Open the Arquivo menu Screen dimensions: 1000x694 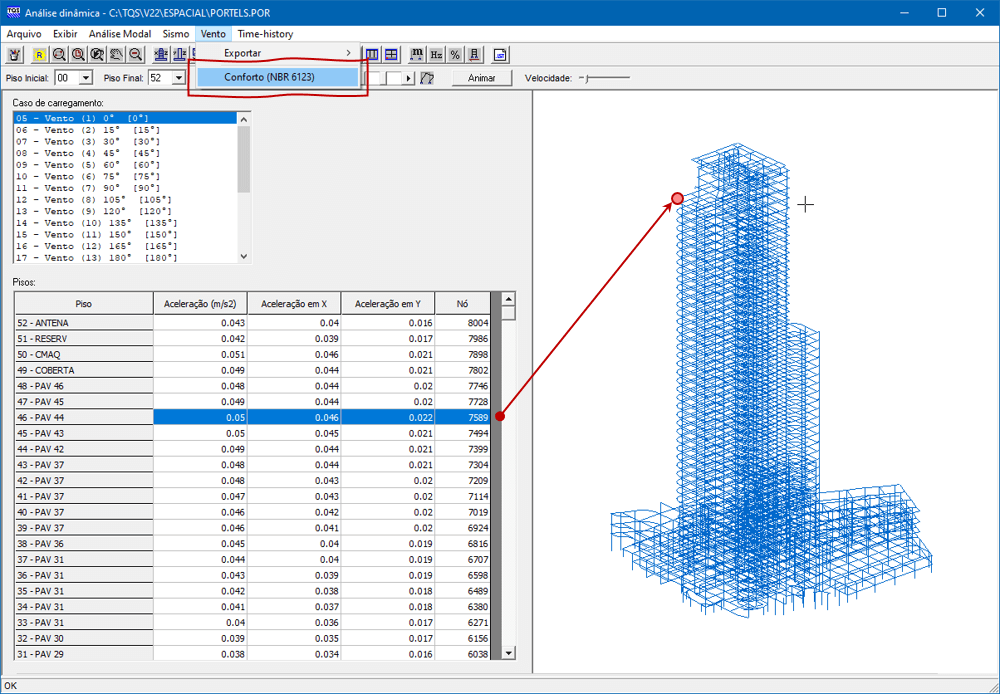pyautogui.click(x=24, y=34)
